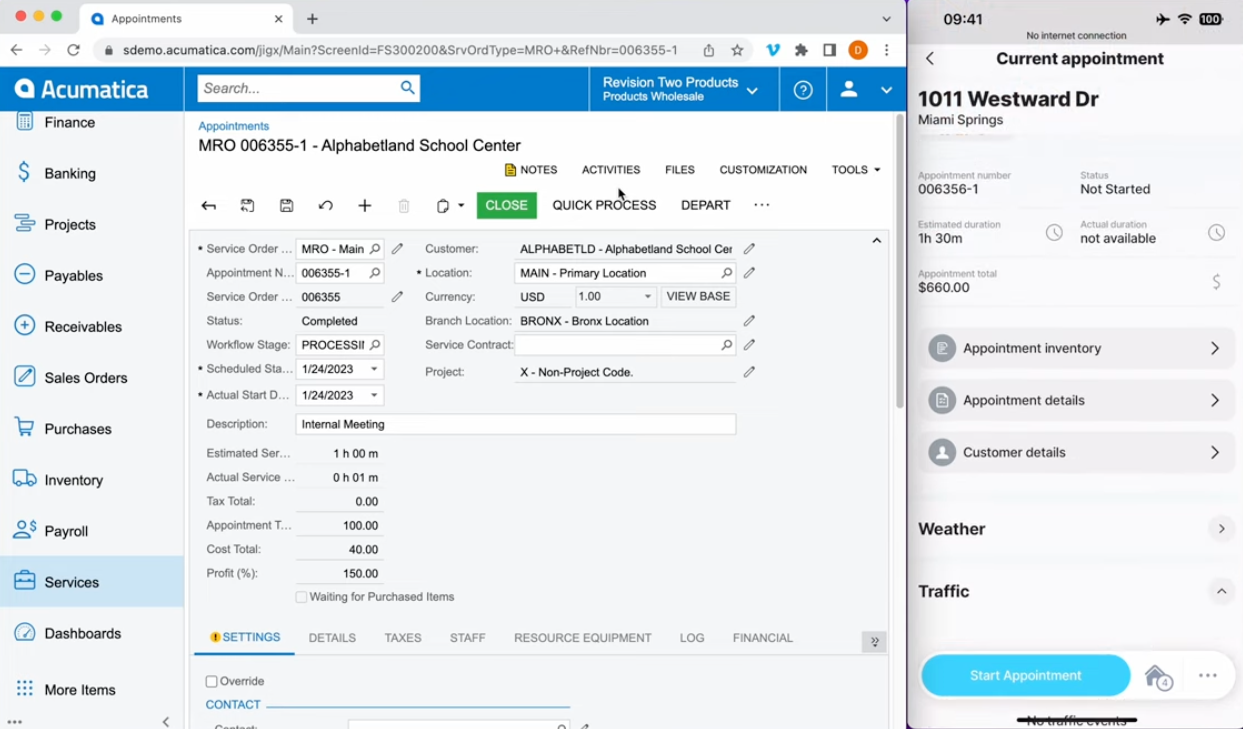Open Customer details row in mobile app
This screenshot has width=1243, height=729.
(1076, 452)
